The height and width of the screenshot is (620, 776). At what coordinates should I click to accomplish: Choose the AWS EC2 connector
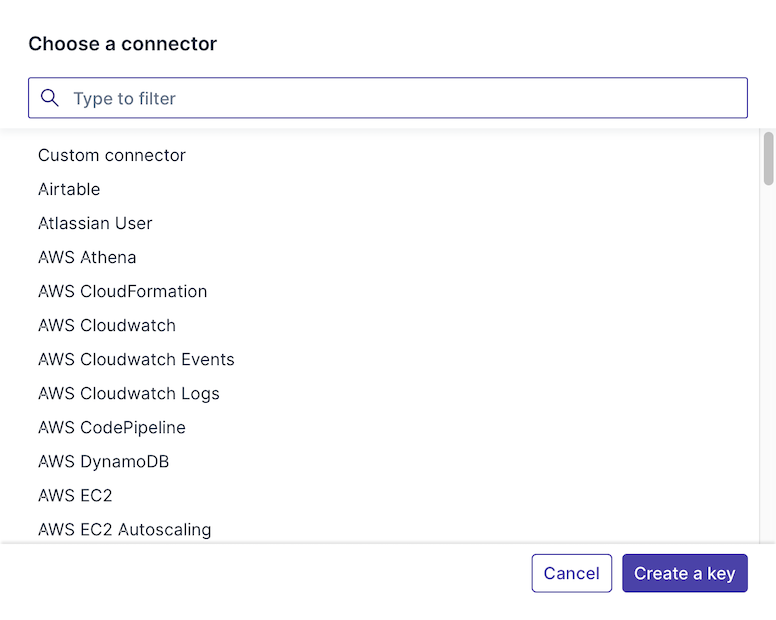pyautogui.click(x=75, y=495)
